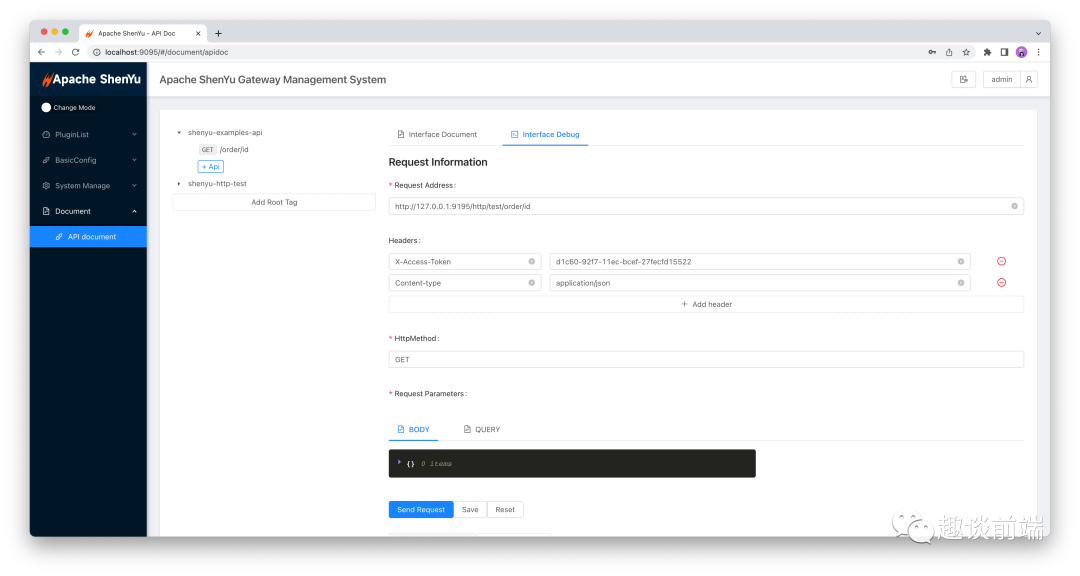
Task: Switch to Interface Document tab
Action: click(x=437, y=134)
